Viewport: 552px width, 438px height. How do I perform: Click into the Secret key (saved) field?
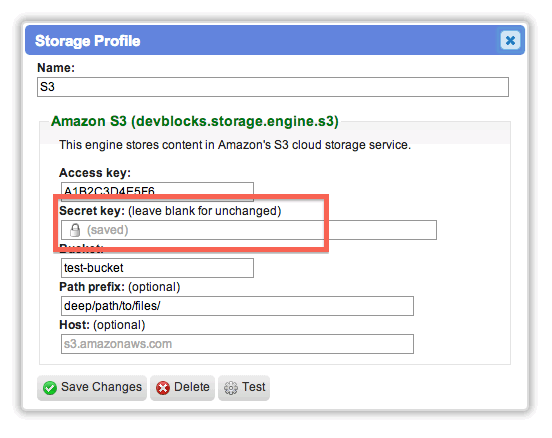(249, 230)
